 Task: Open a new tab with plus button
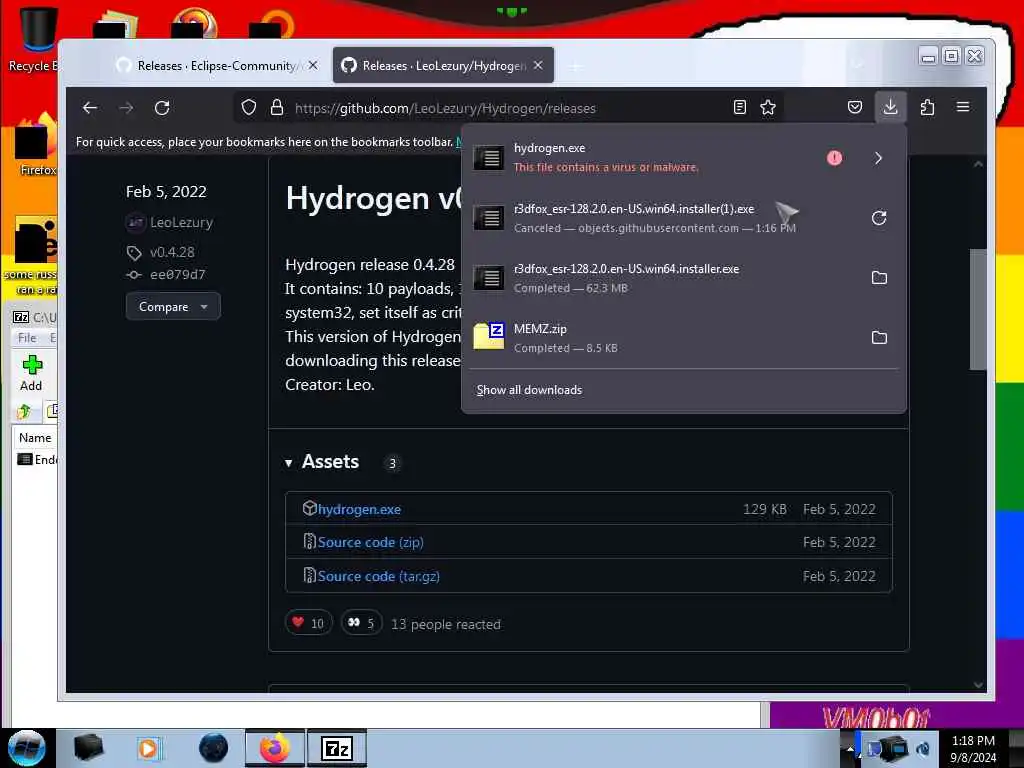click(575, 66)
